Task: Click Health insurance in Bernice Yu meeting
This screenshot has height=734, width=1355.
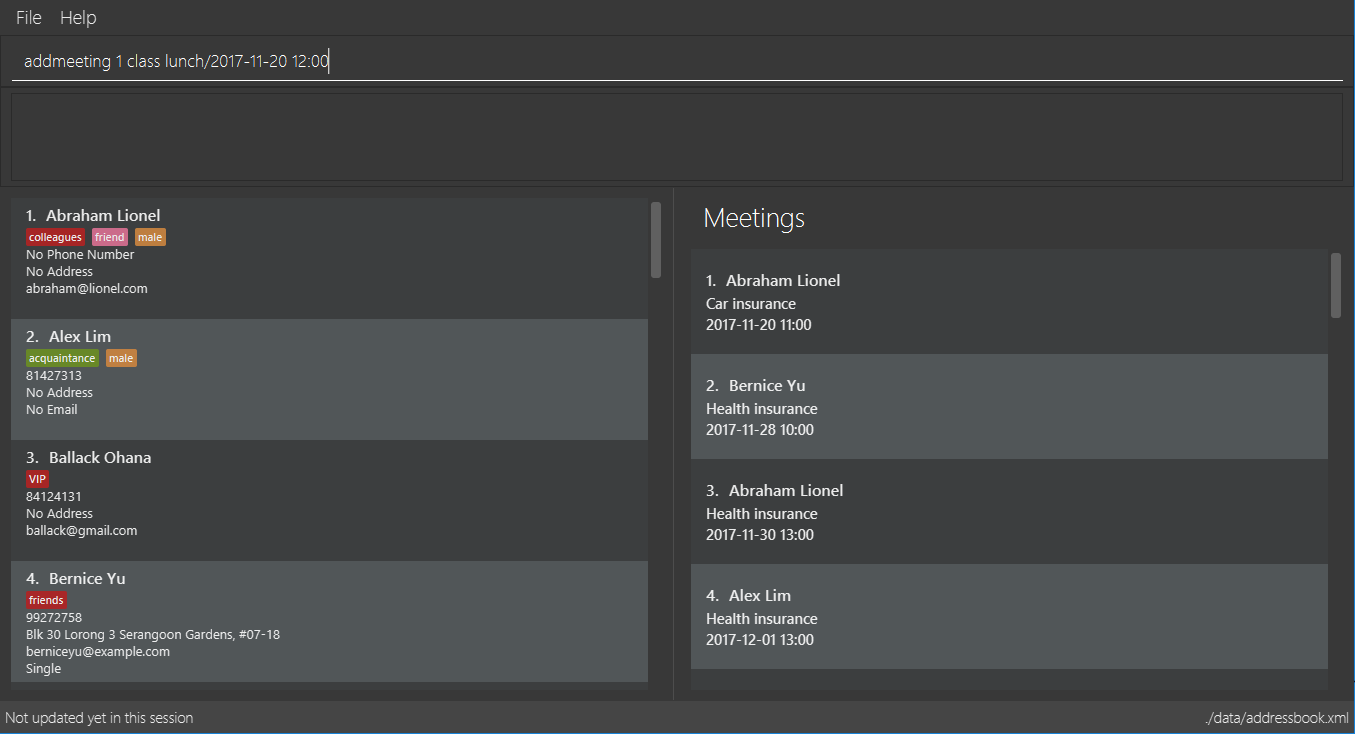Action: (762, 409)
